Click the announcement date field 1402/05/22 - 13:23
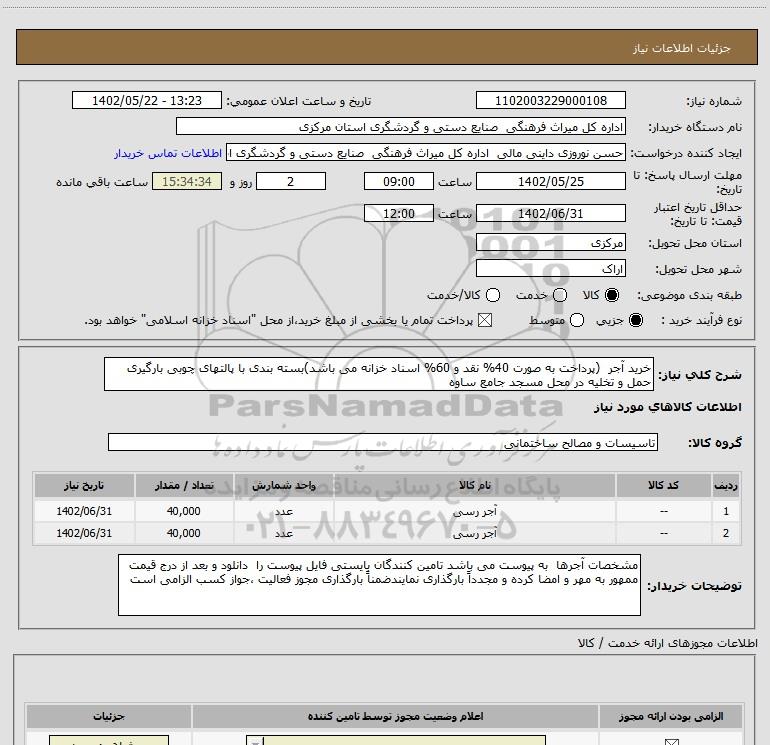The width and height of the screenshot is (770, 745). [x=147, y=101]
